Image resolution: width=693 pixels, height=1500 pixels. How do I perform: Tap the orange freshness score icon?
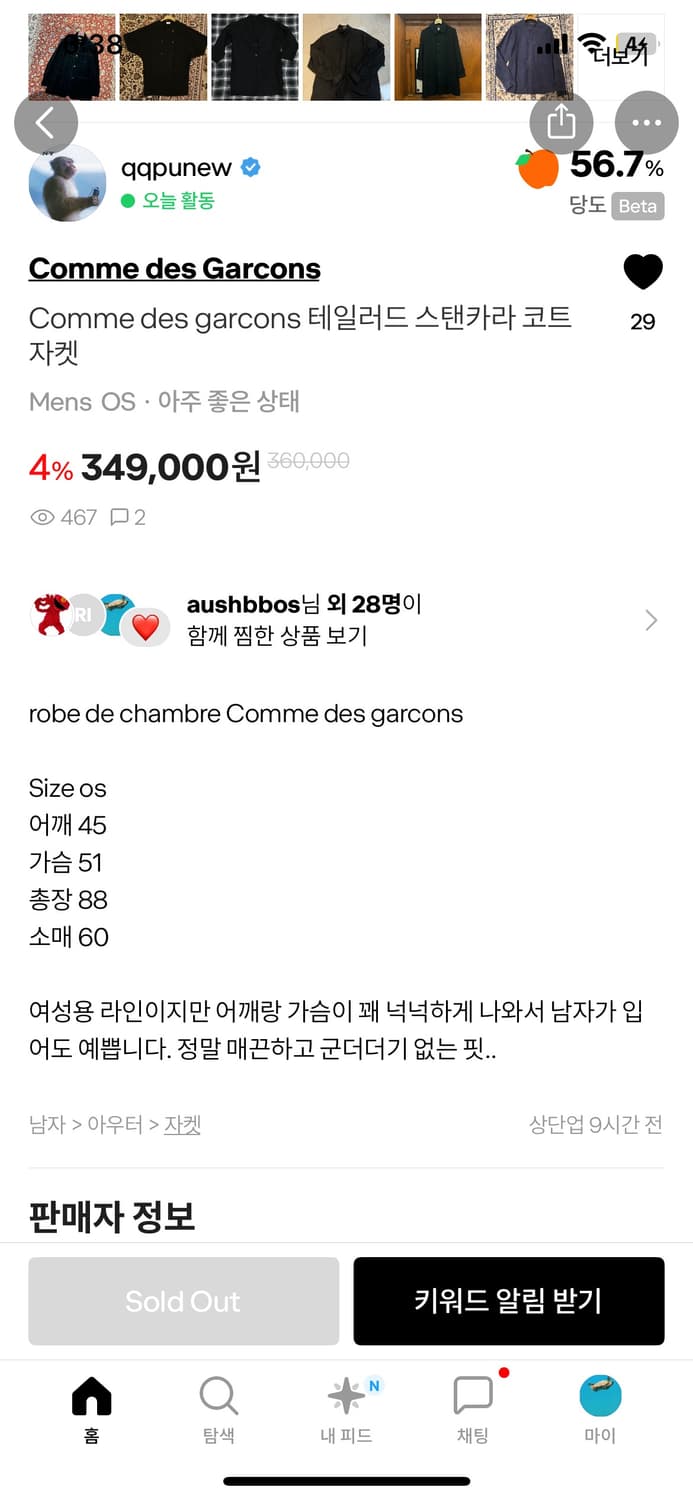[538, 168]
